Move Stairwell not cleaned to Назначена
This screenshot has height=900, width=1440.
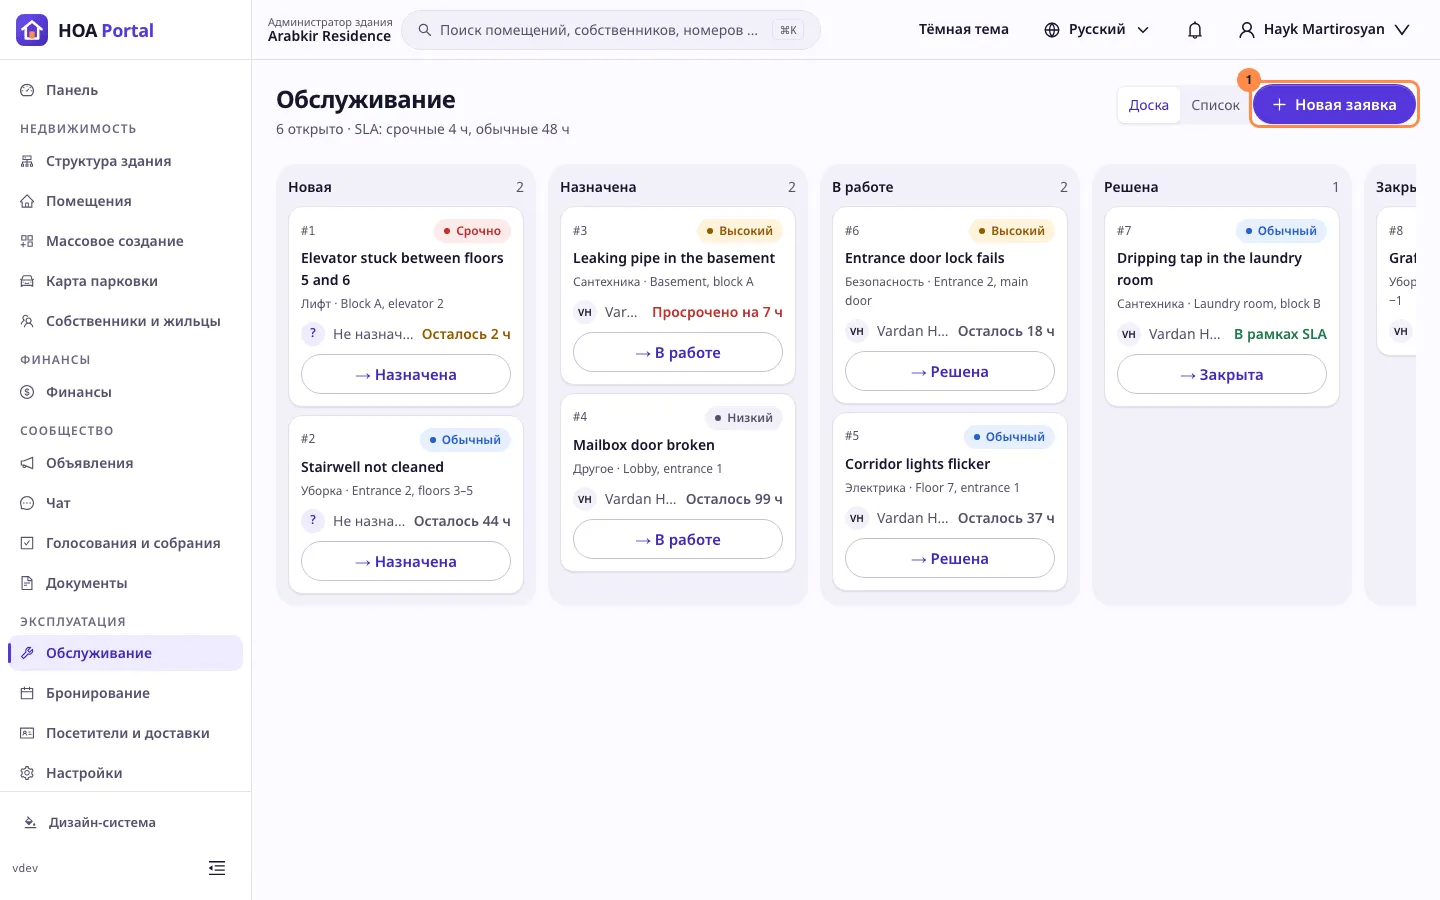(406, 562)
